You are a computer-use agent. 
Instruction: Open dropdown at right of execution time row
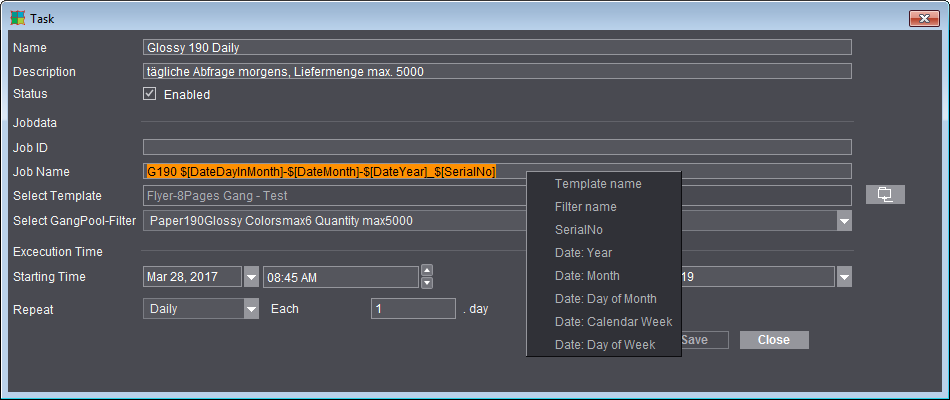844,277
